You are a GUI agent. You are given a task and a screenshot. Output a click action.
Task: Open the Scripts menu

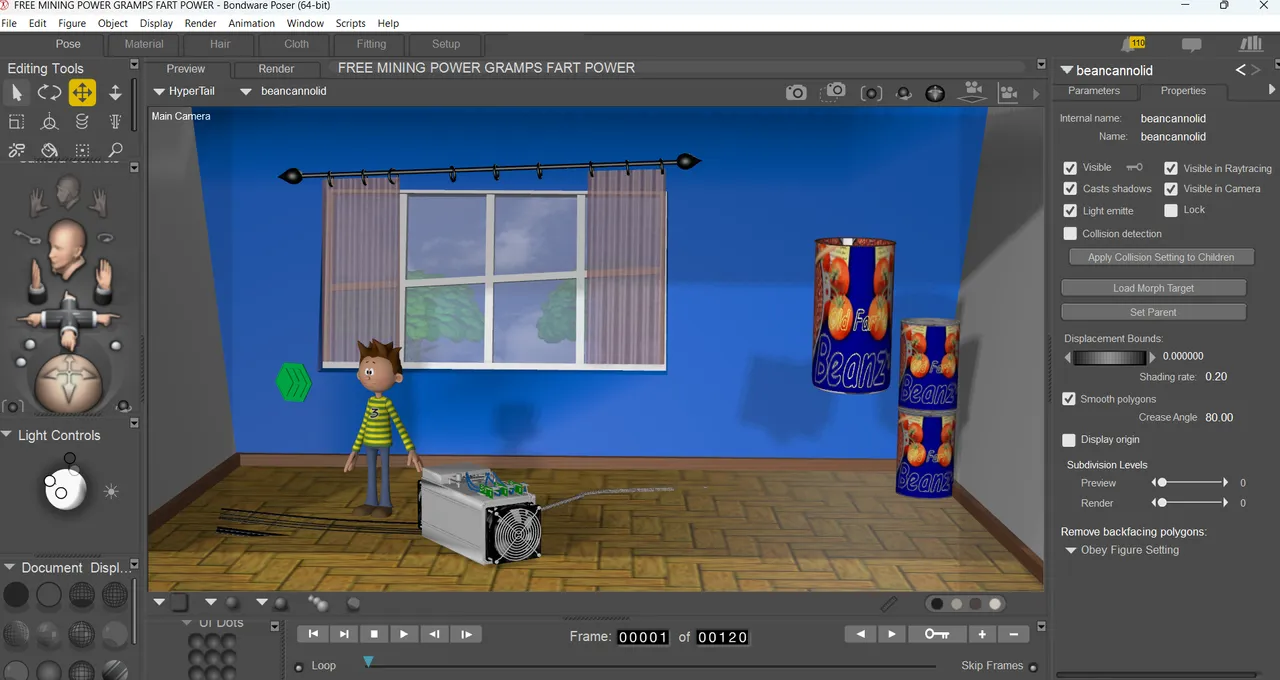tap(350, 23)
